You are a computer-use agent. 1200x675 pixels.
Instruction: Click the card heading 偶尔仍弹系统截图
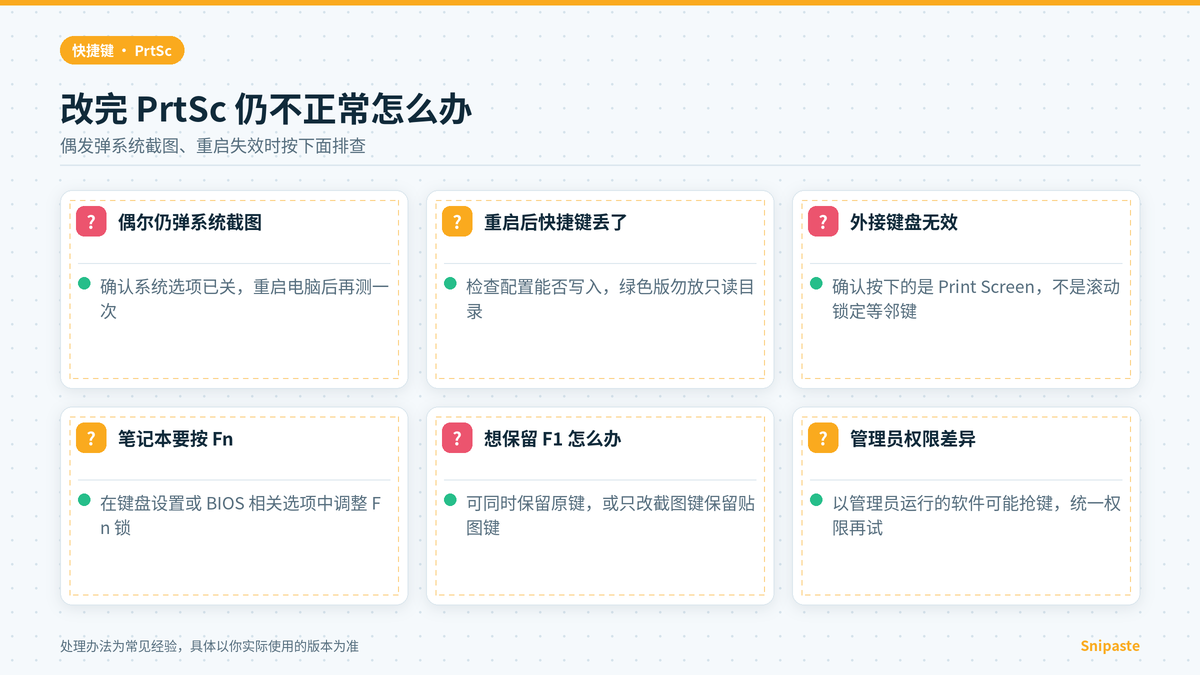[x=190, y=222]
